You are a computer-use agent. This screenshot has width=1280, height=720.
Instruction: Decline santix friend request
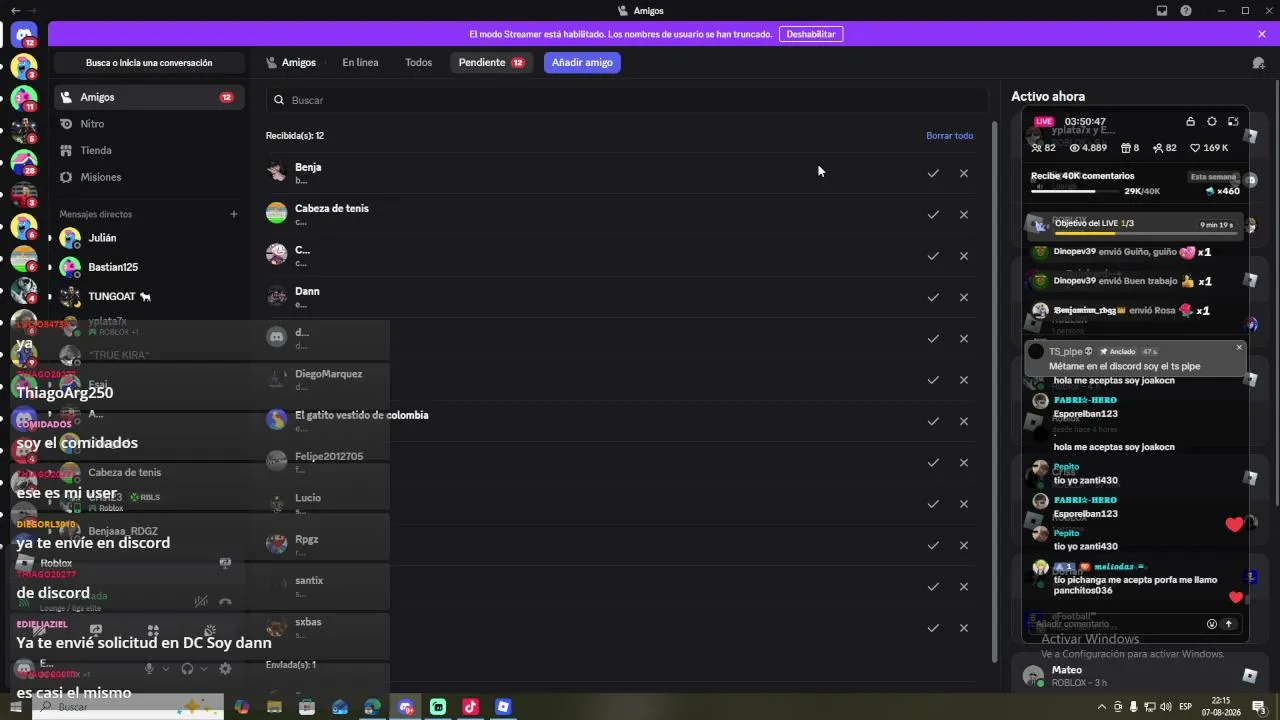click(964, 587)
